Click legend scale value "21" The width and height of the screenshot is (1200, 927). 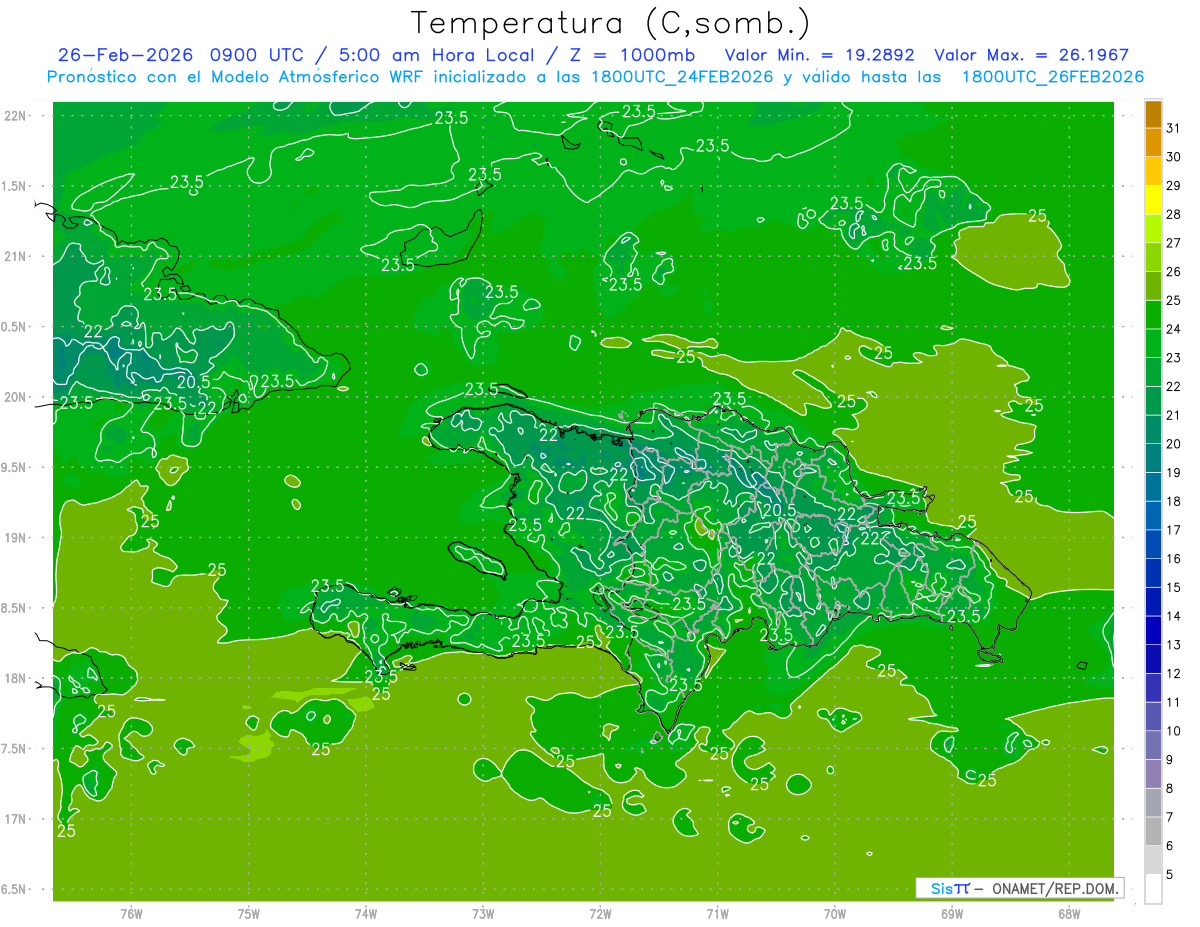point(1174,415)
